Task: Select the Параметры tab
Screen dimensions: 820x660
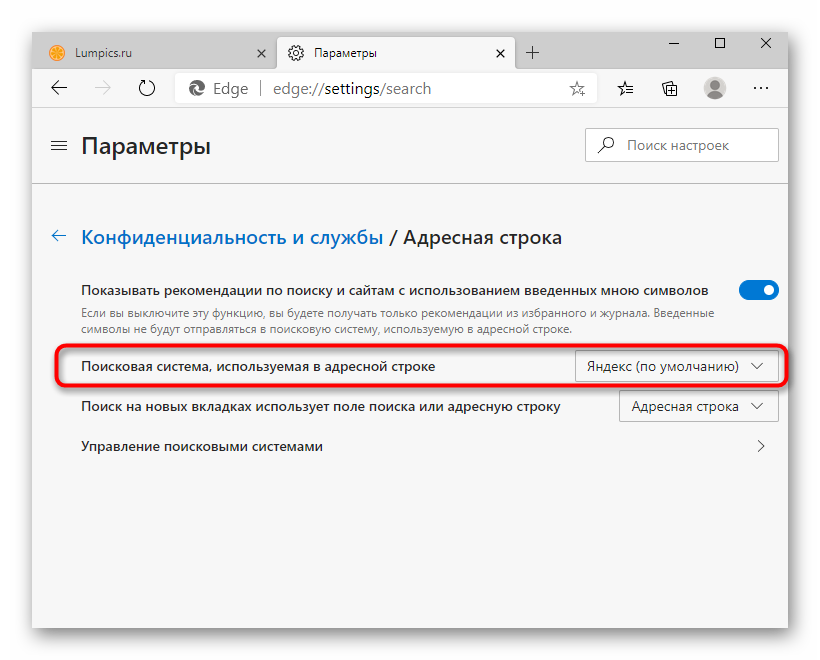Action: (x=396, y=53)
